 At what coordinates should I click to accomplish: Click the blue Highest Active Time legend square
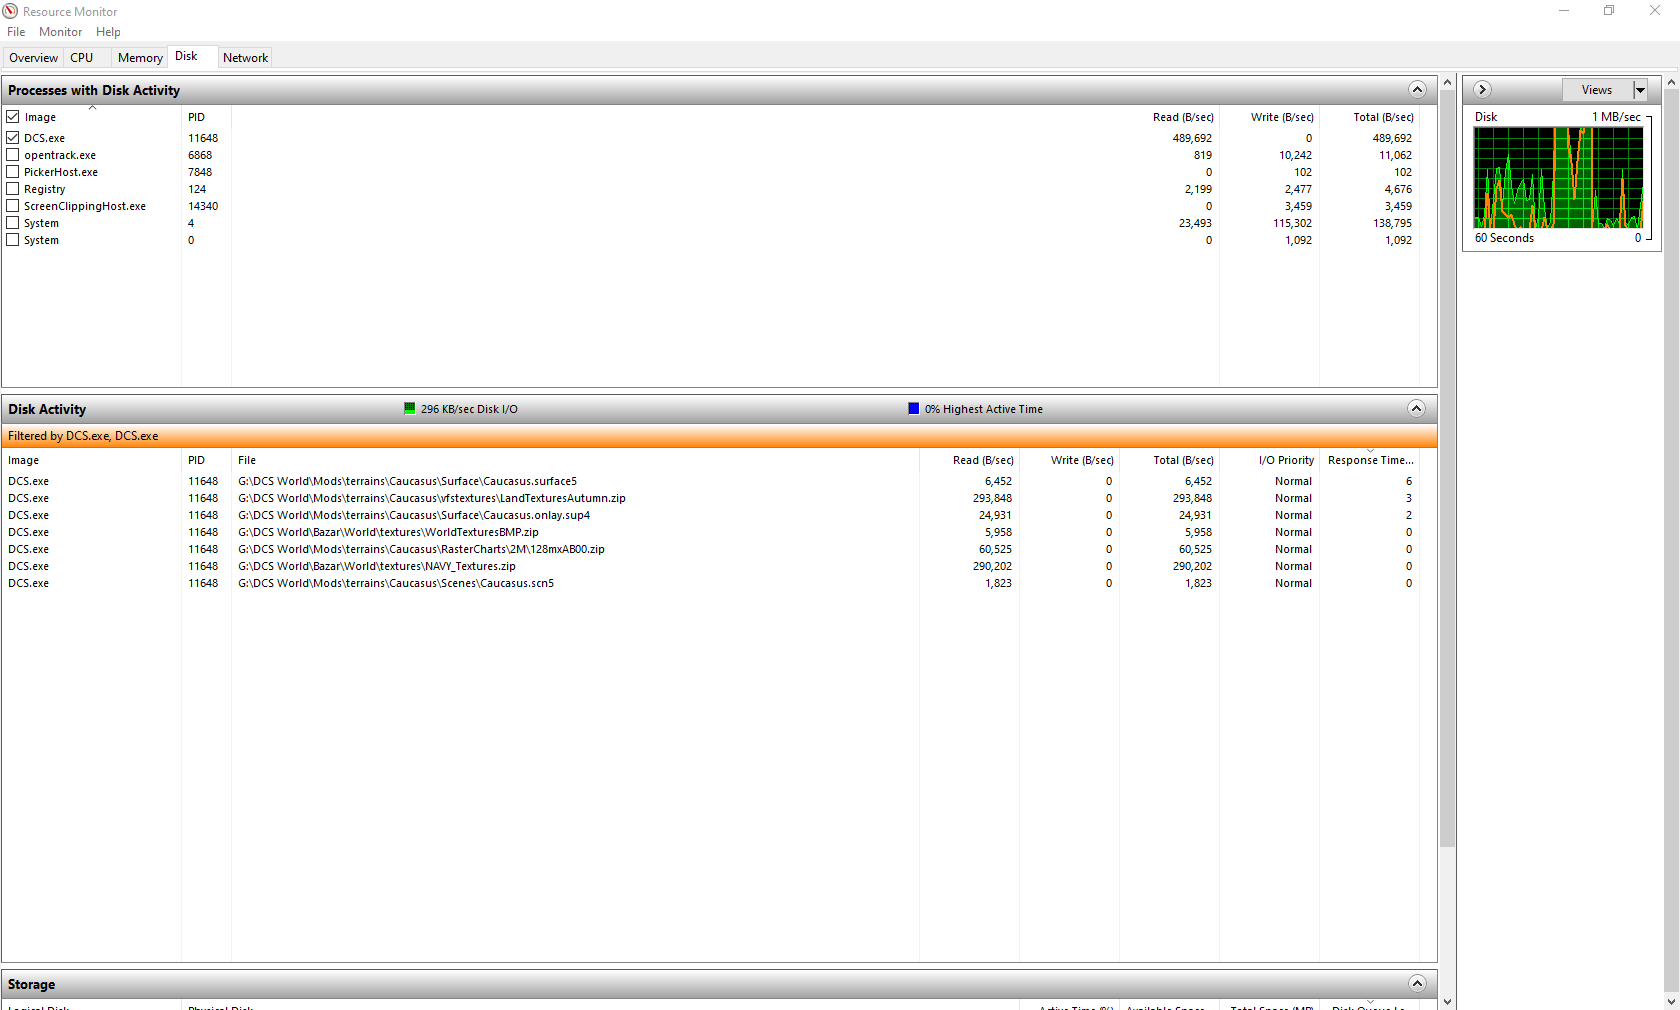point(913,408)
